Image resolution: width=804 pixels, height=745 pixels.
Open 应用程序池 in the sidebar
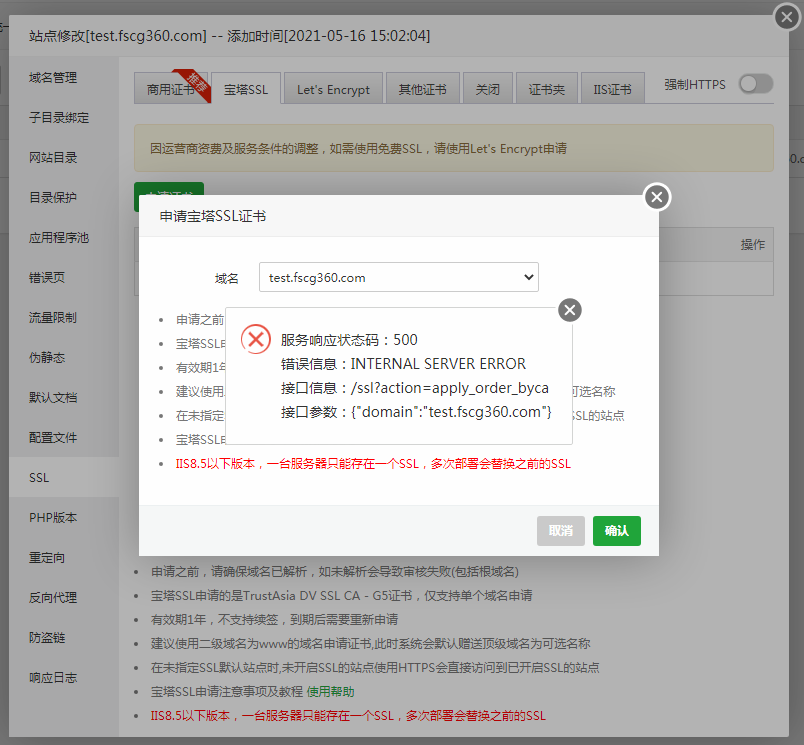[64, 237]
